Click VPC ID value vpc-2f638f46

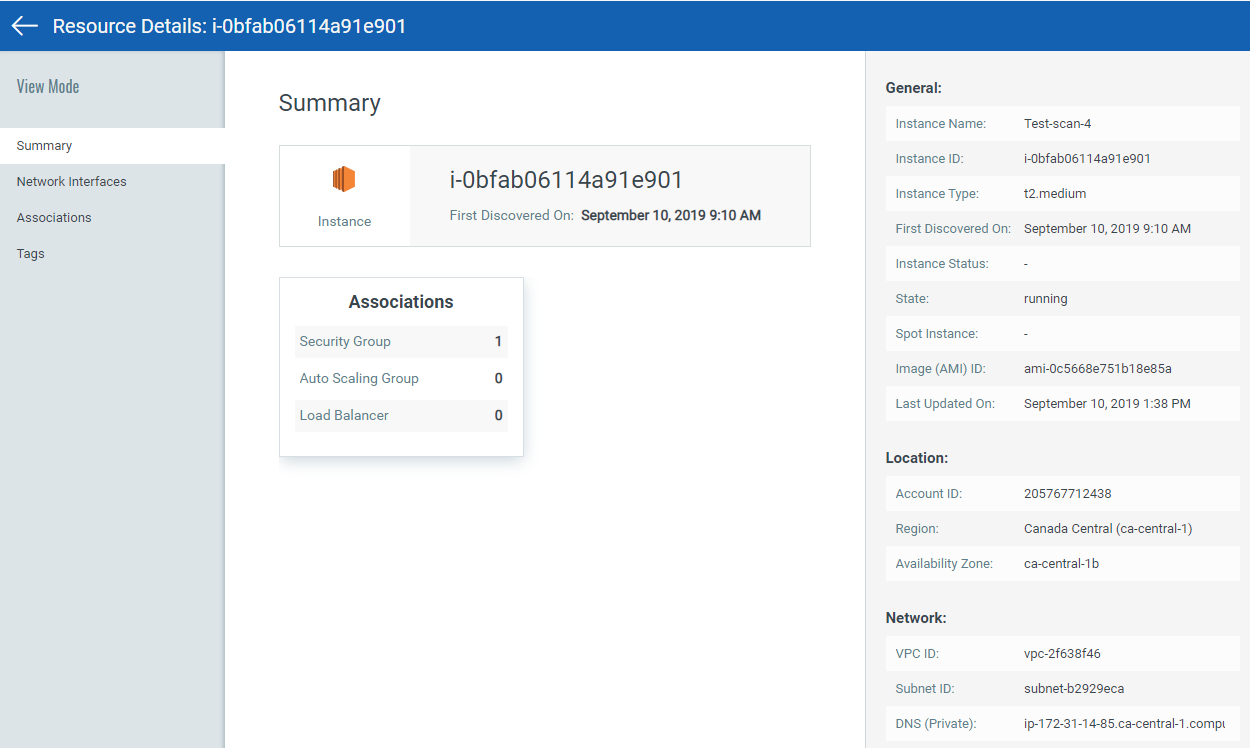[x=1062, y=654]
